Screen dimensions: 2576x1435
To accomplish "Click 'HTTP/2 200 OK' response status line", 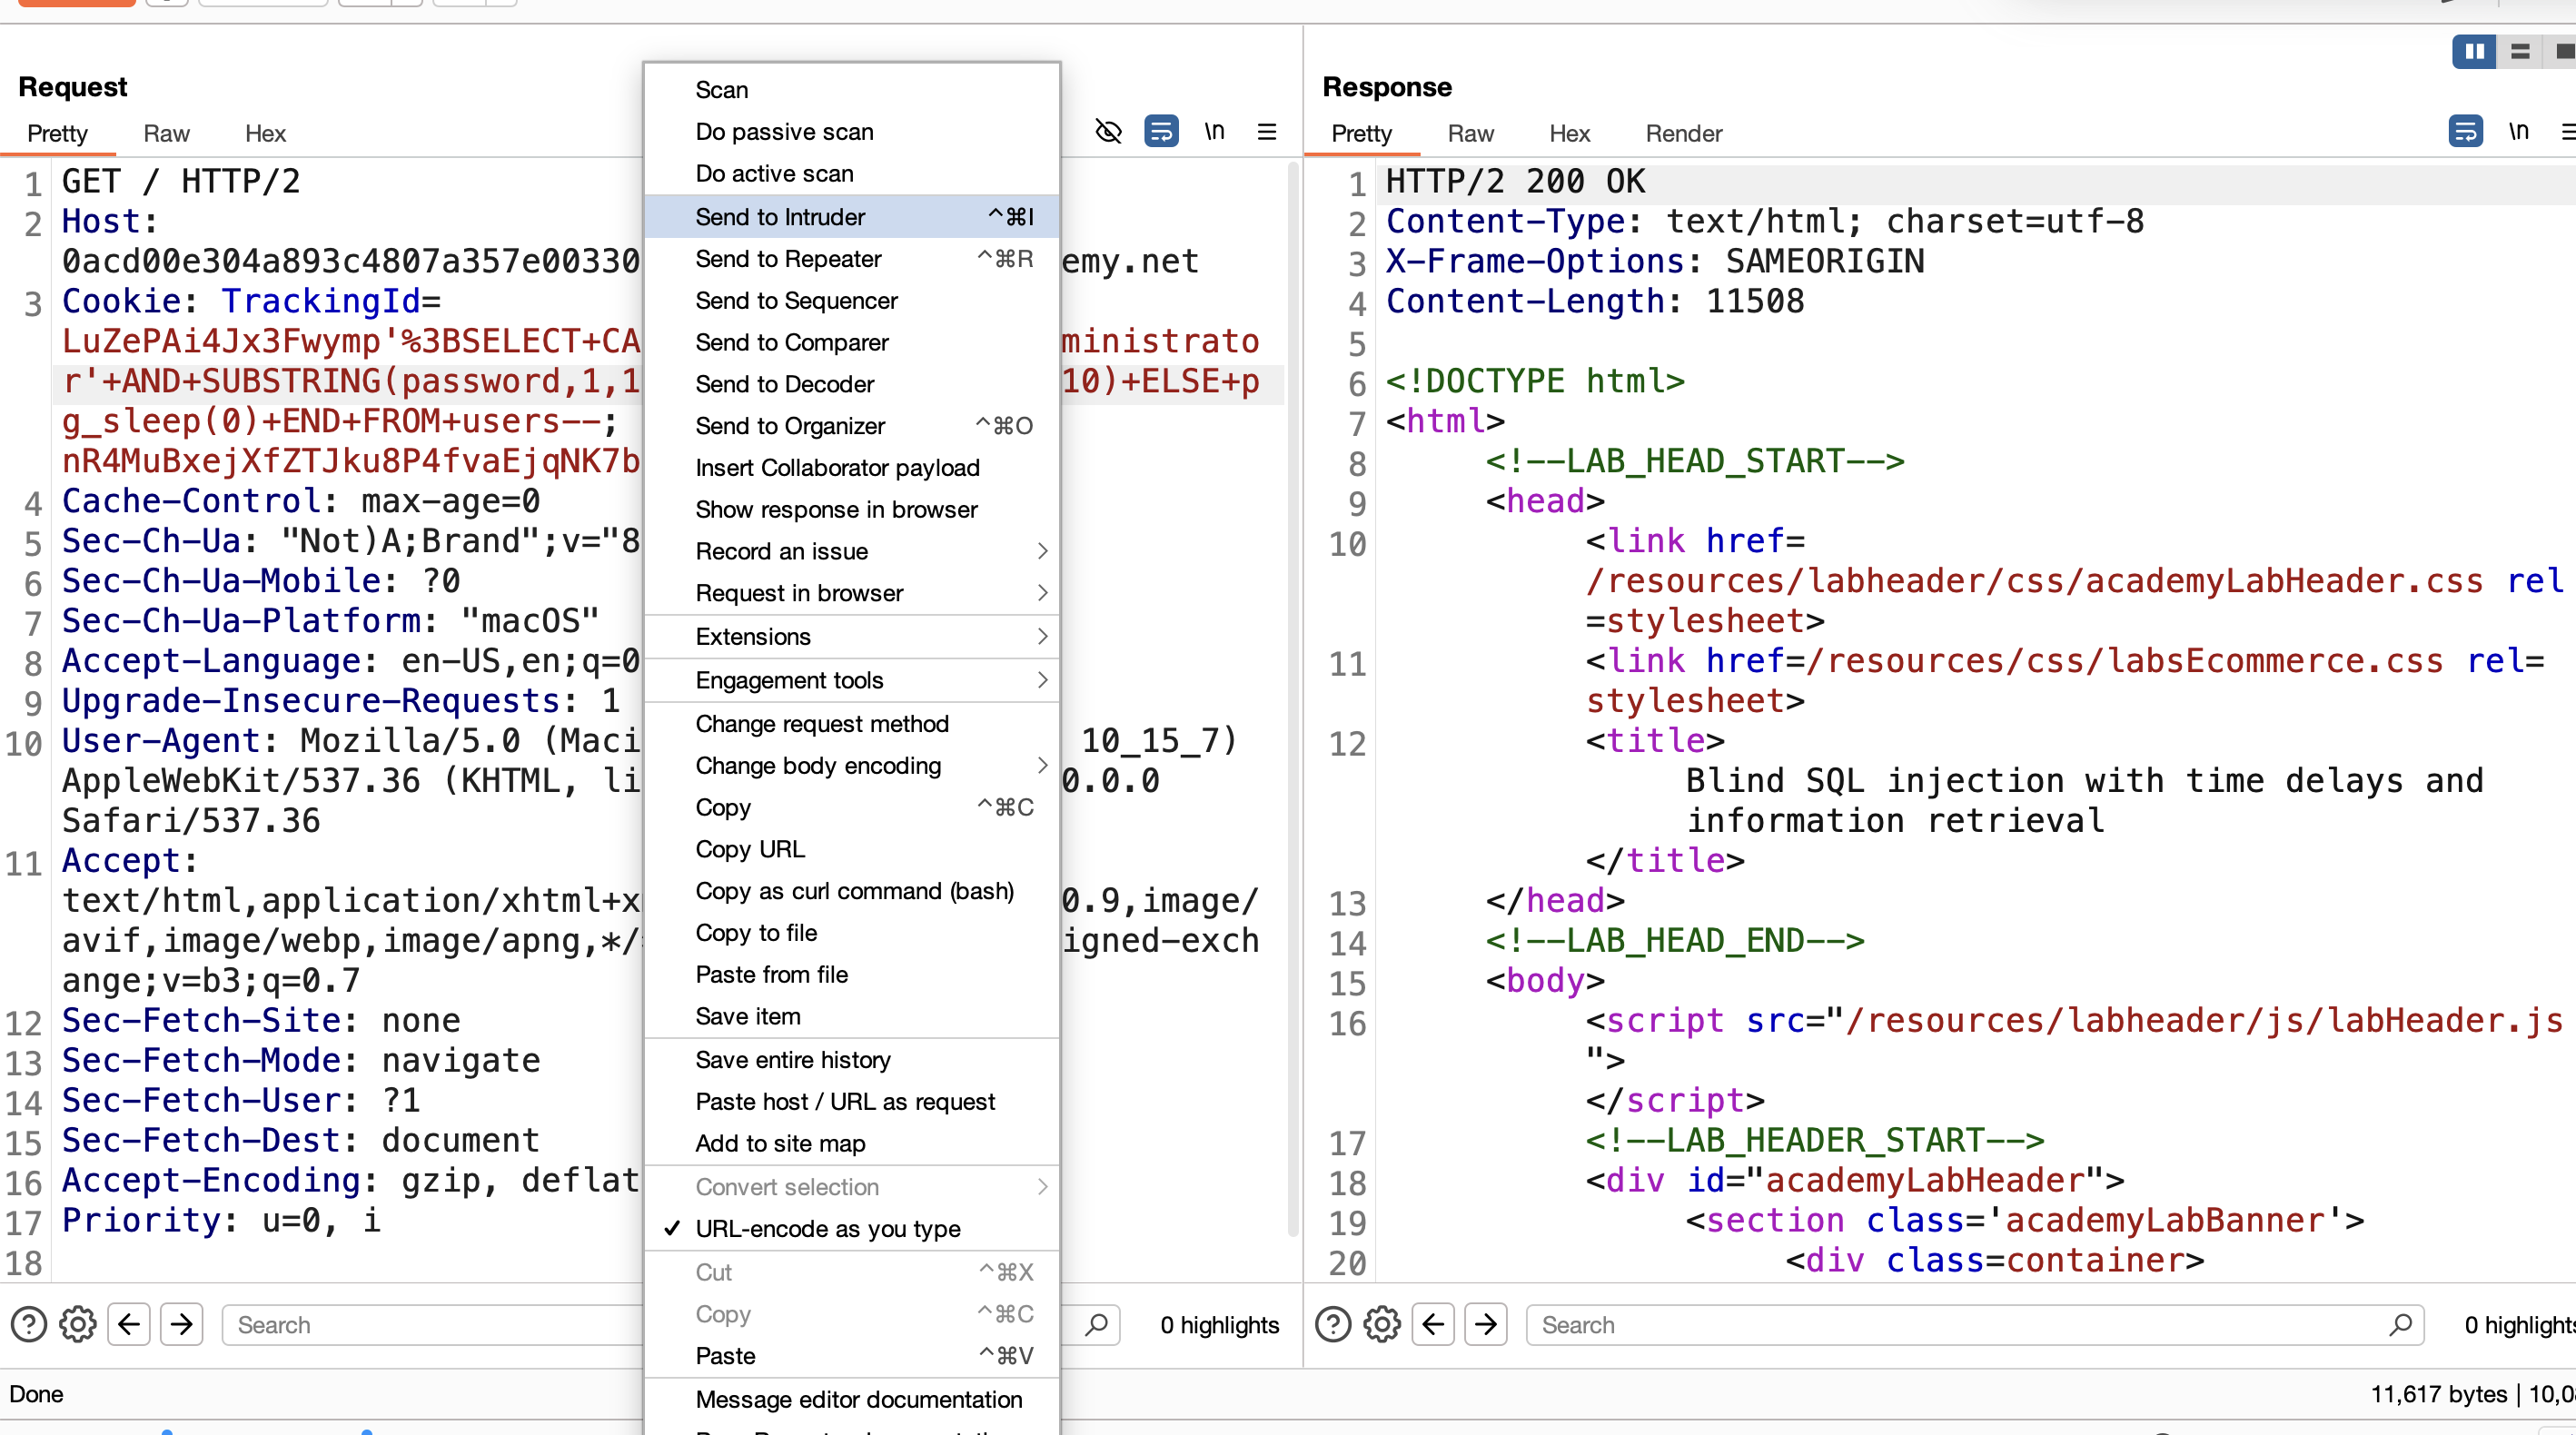I will click(x=1515, y=181).
